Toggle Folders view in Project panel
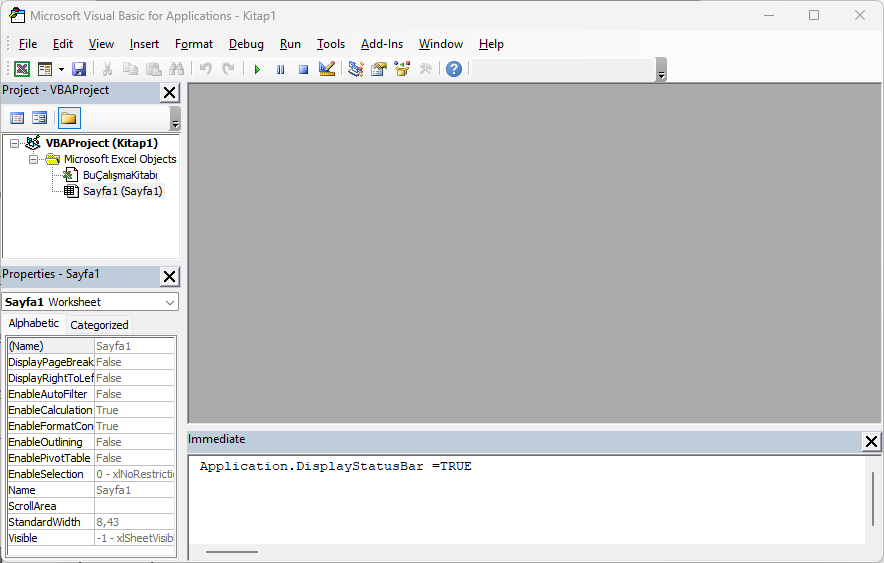The height and width of the screenshot is (563, 884). pos(69,118)
